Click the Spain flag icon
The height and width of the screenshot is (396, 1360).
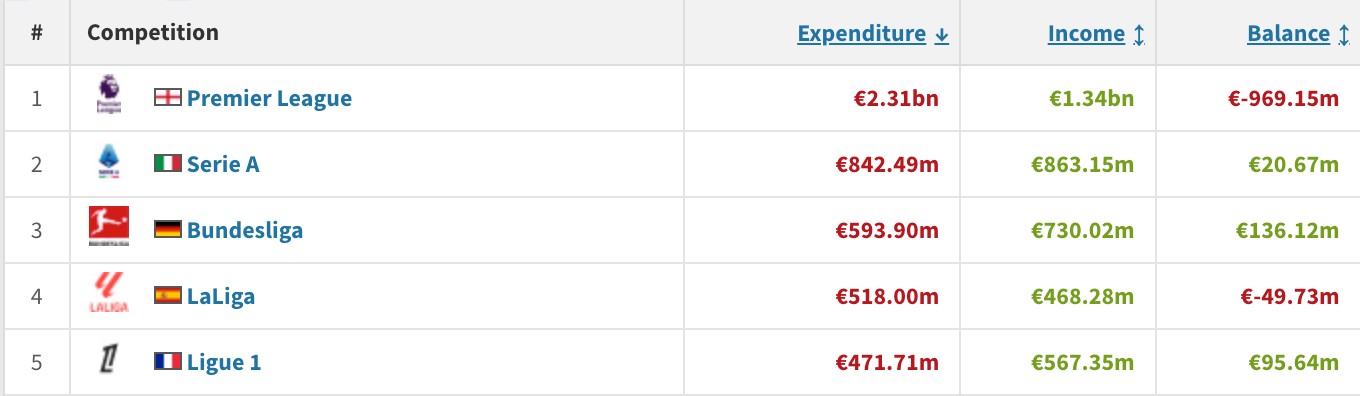tap(167, 295)
